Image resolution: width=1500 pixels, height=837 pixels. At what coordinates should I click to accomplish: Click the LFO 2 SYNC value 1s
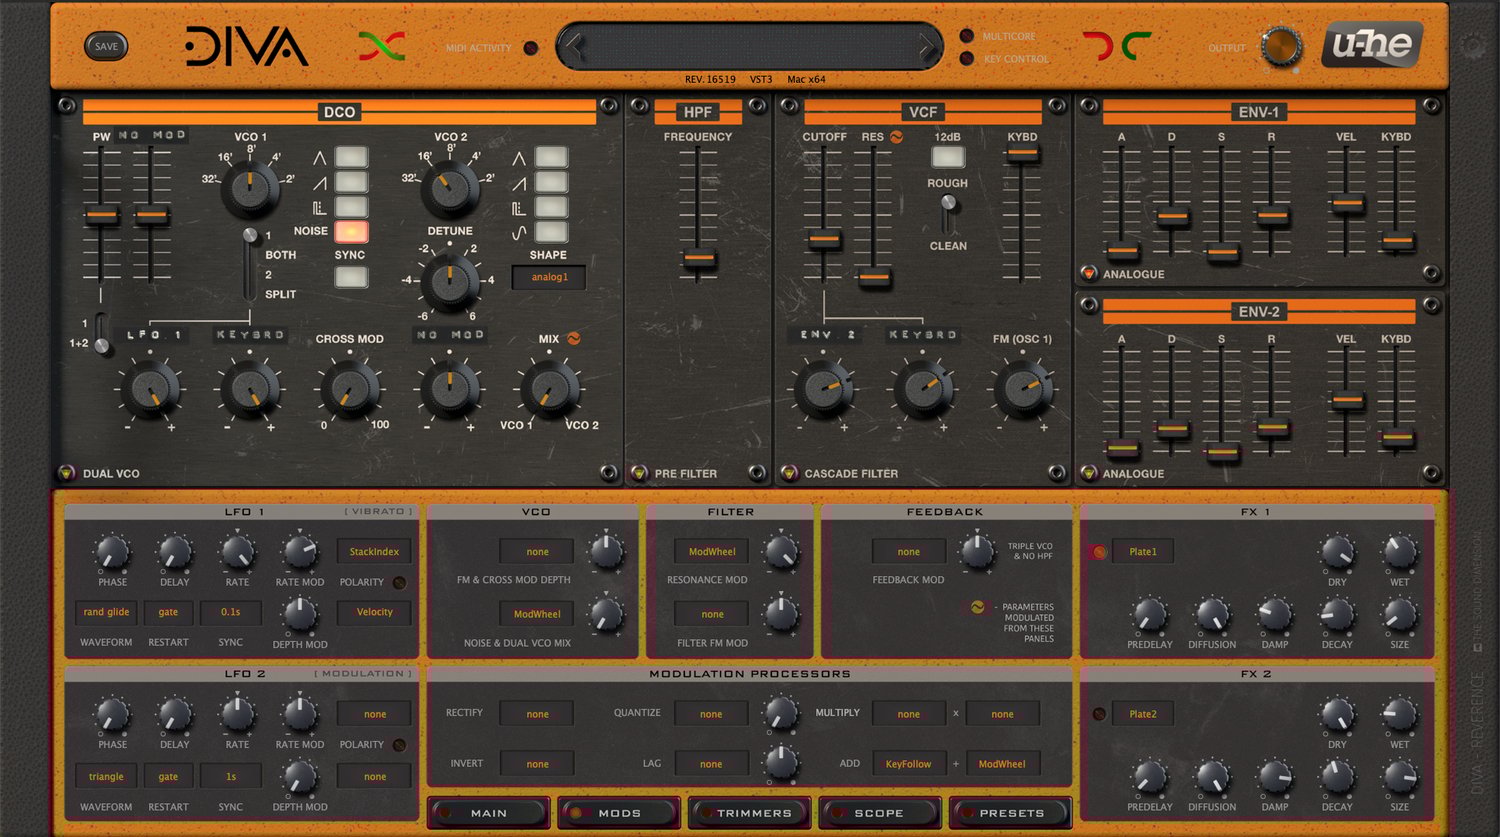231,776
